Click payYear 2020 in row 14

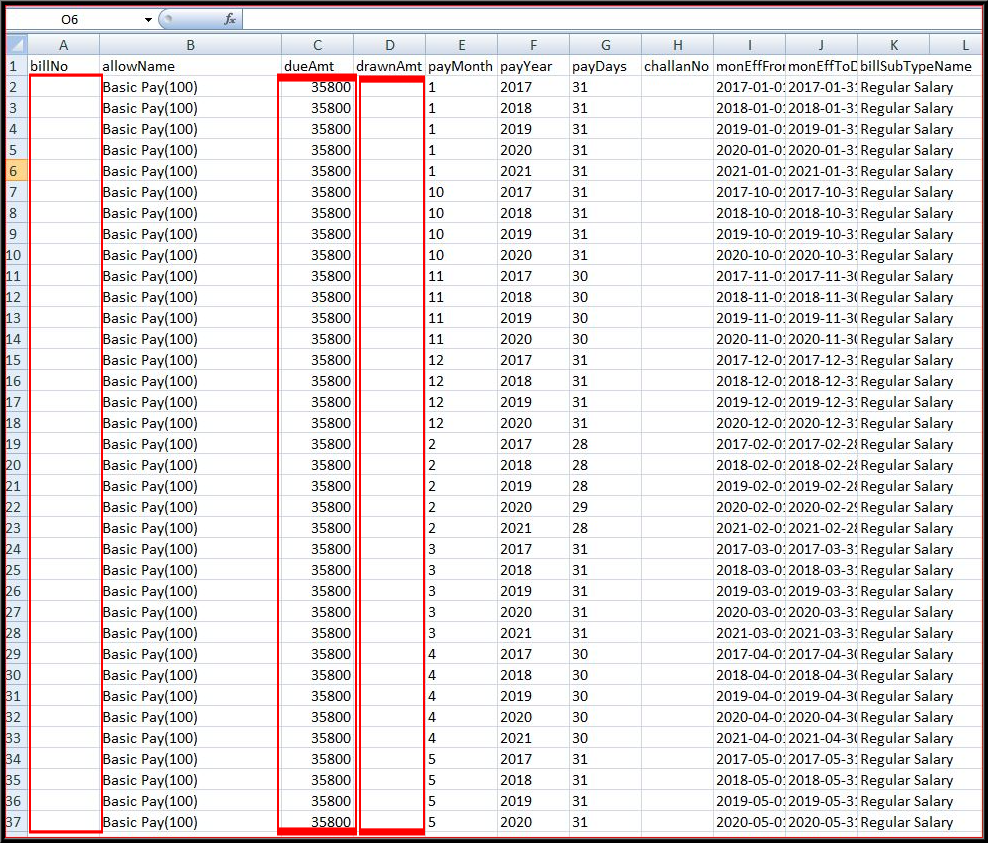tap(533, 339)
